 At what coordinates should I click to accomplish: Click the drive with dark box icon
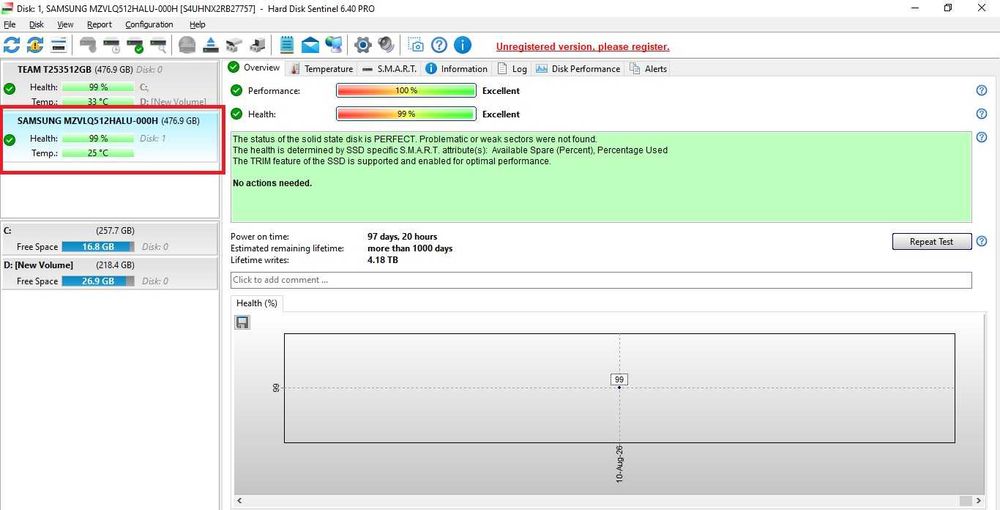tap(258, 45)
